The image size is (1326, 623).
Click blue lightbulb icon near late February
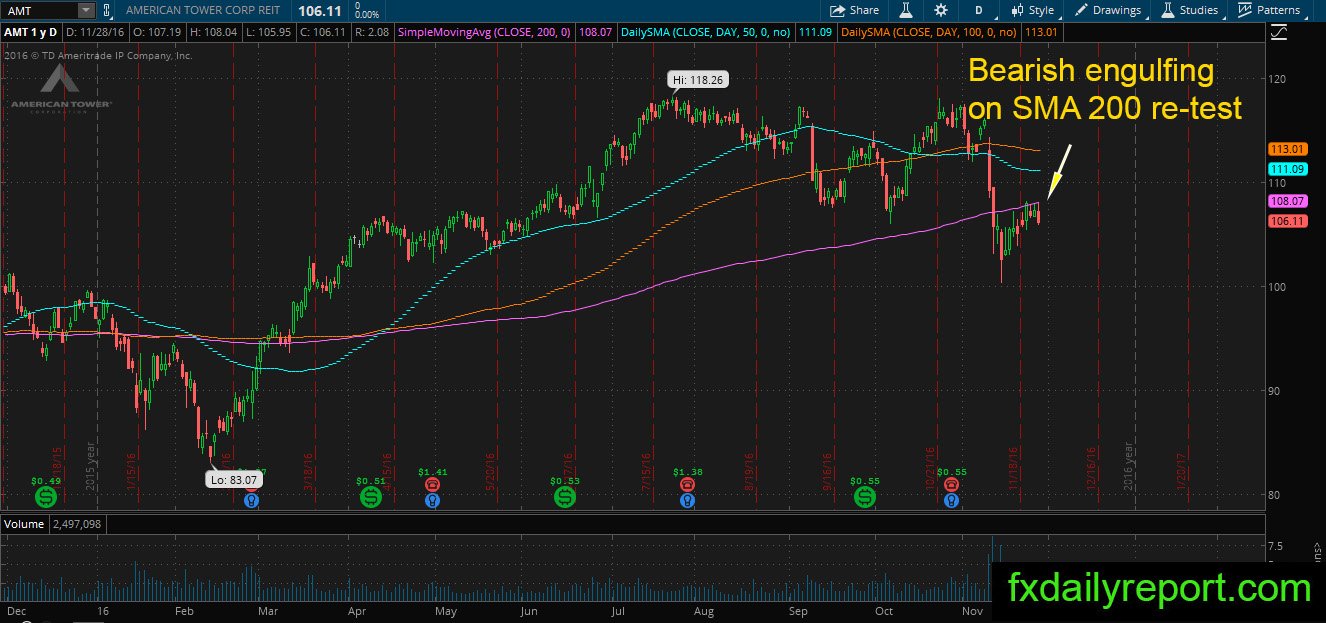coord(251,499)
